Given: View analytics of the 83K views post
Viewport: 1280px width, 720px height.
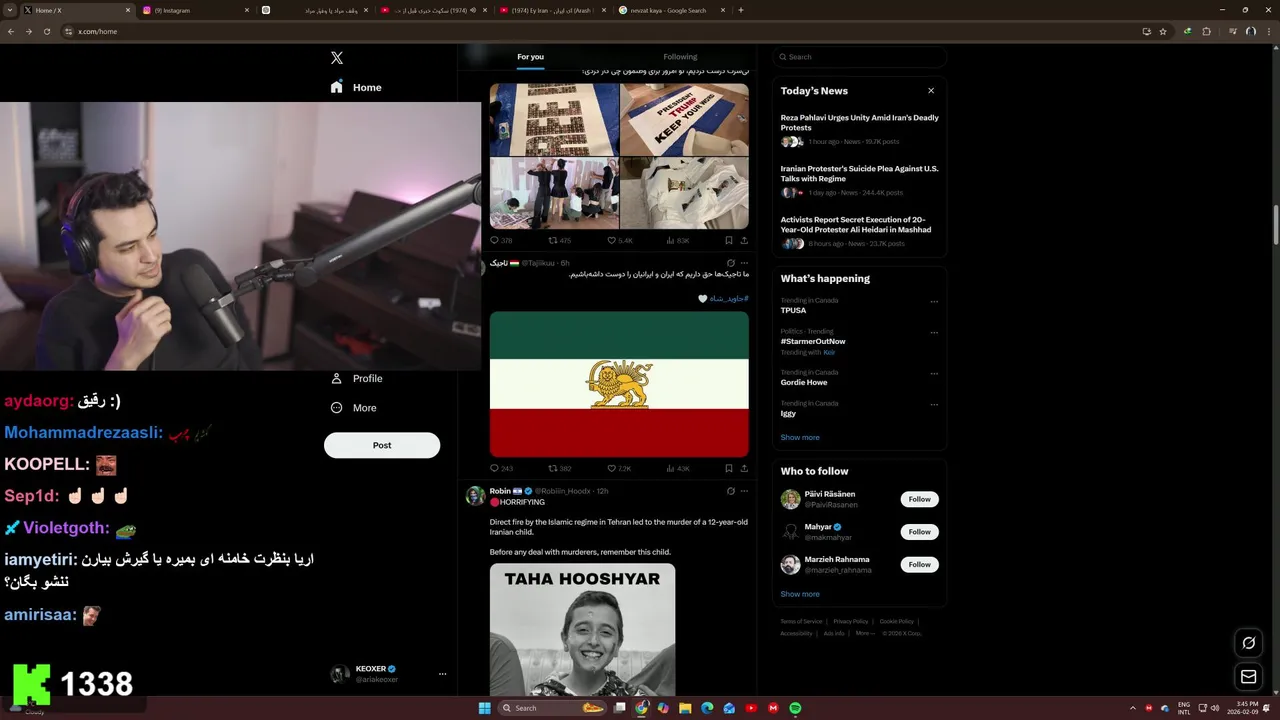Looking at the screenshot, I should point(677,240).
